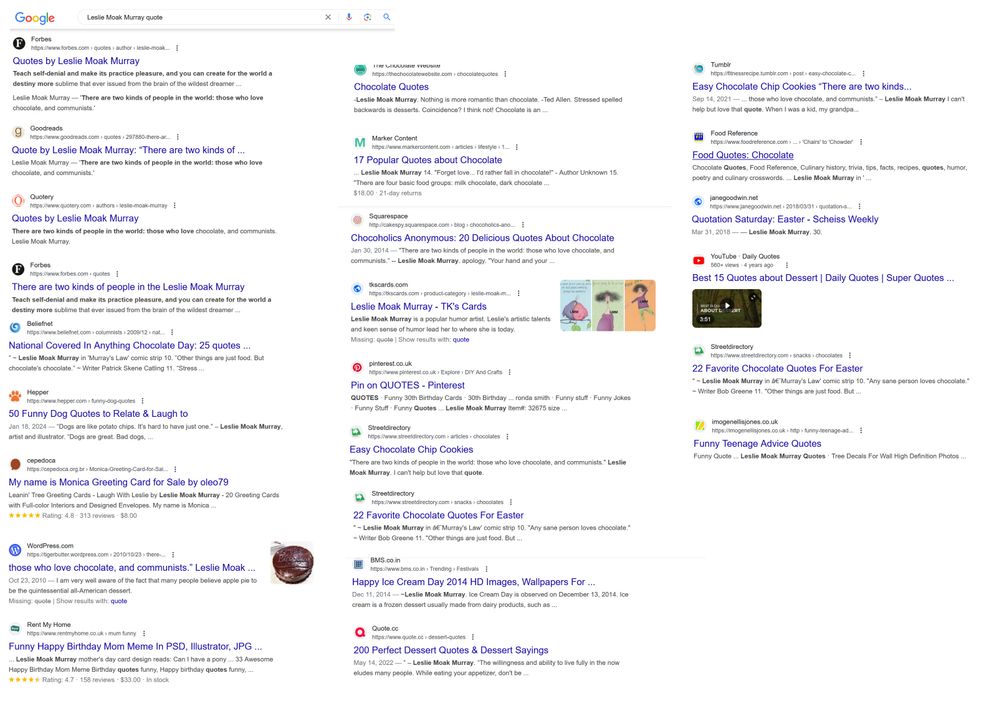Open Google Lens image search icon
The image size is (999, 724).
(368, 17)
